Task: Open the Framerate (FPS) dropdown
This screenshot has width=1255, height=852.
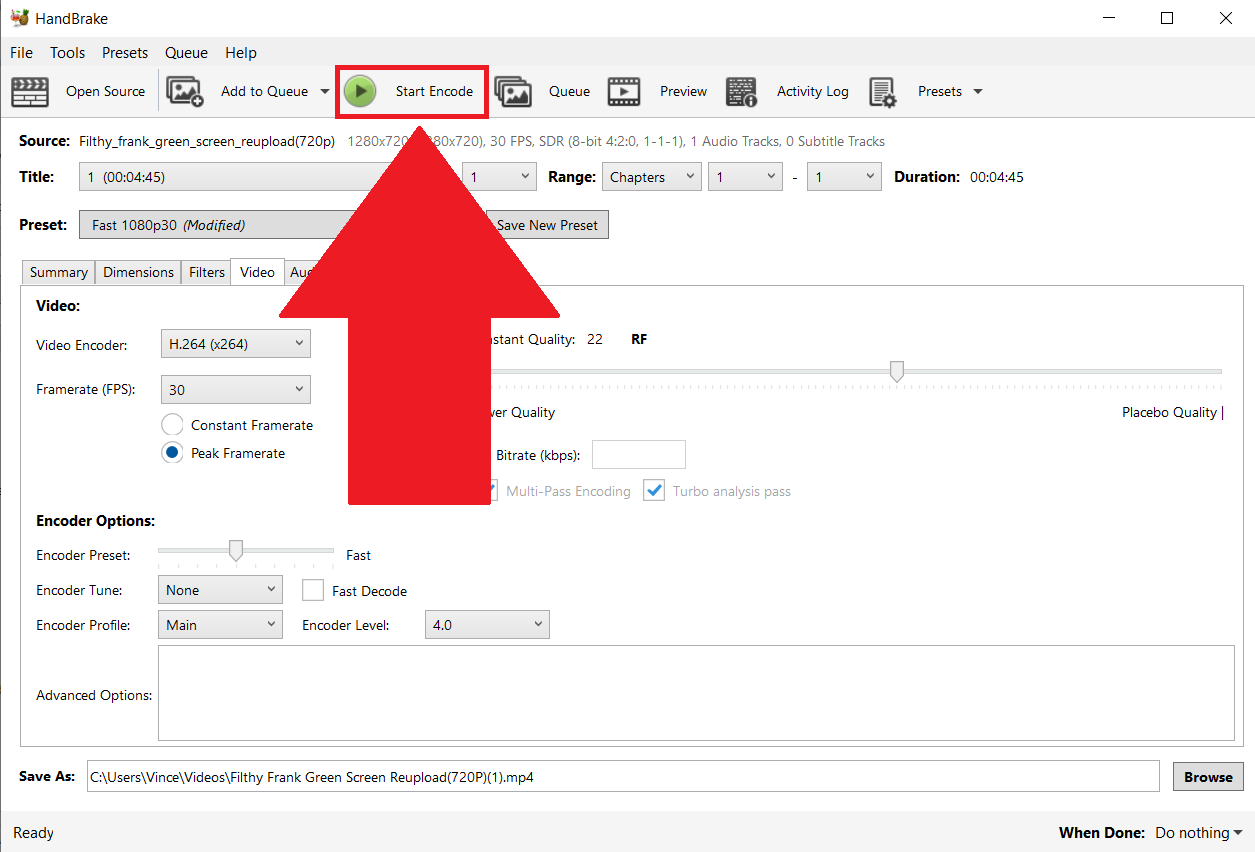Action: 235,389
